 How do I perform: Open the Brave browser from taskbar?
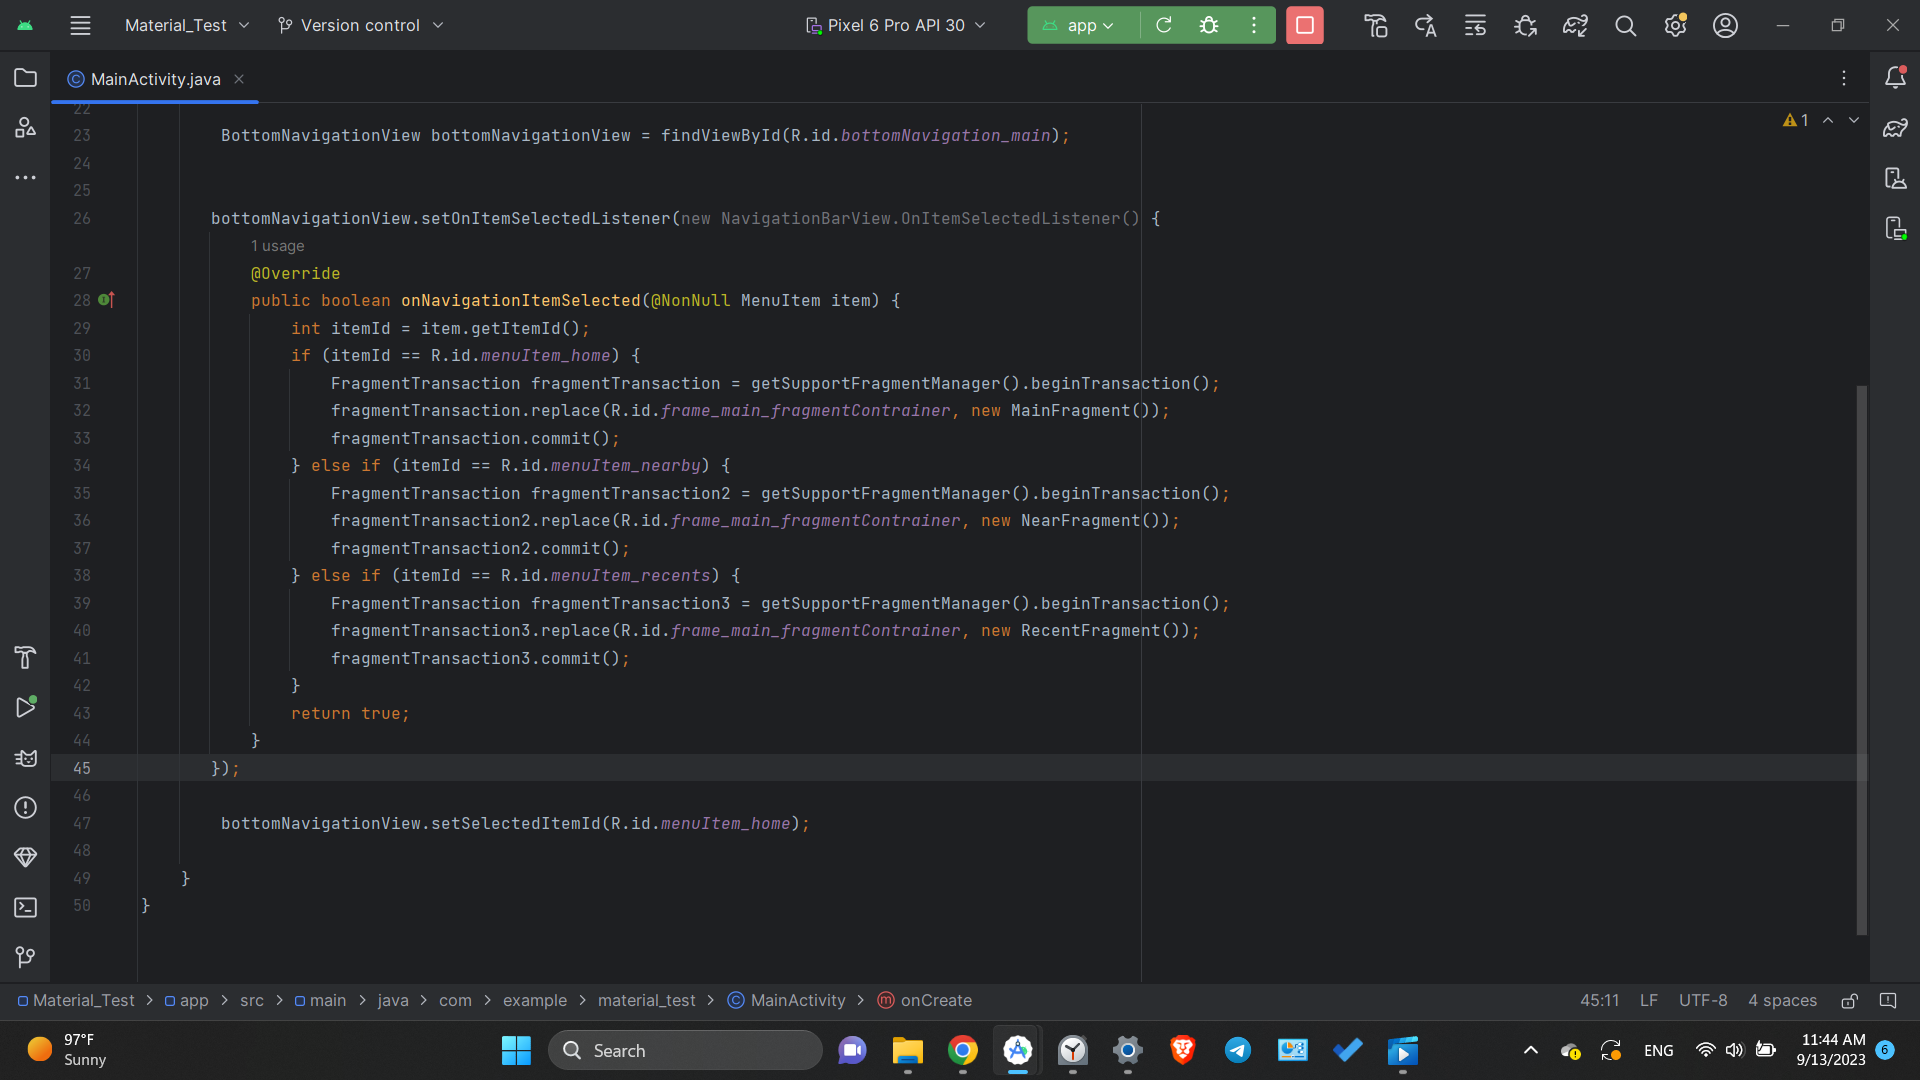[x=1182, y=1050]
